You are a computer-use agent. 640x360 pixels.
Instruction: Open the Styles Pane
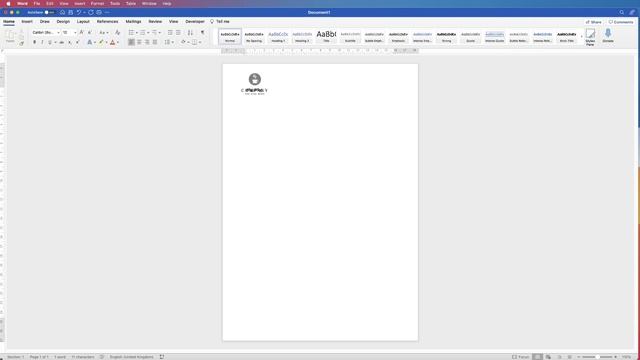(x=590, y=37)
